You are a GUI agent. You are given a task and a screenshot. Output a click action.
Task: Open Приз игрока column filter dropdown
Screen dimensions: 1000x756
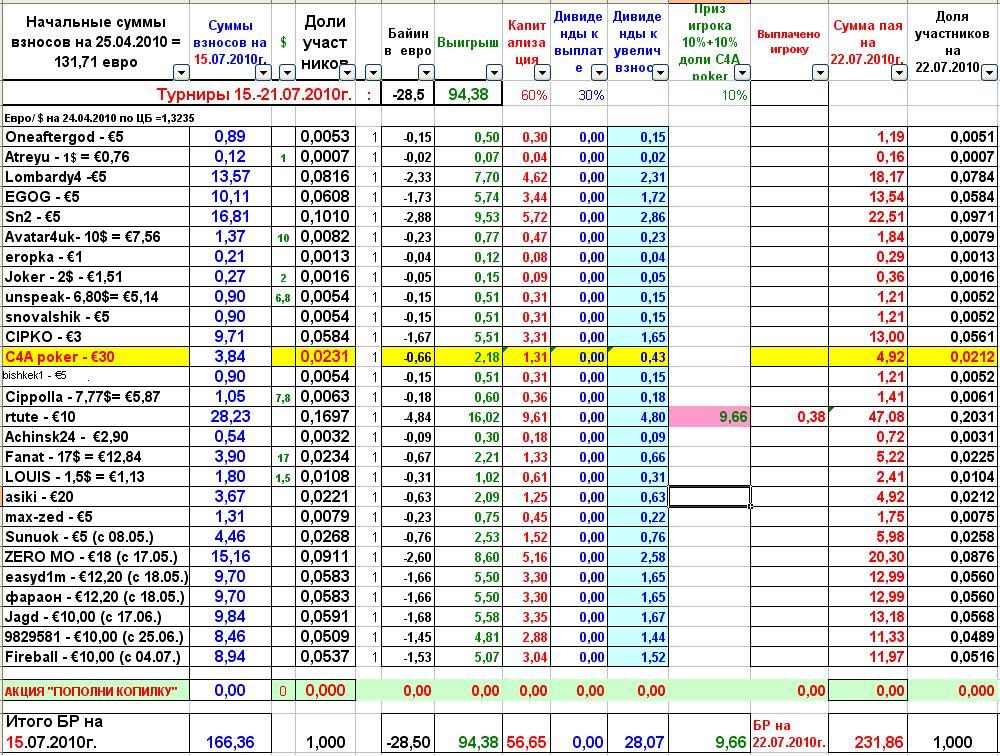point(742,73)
